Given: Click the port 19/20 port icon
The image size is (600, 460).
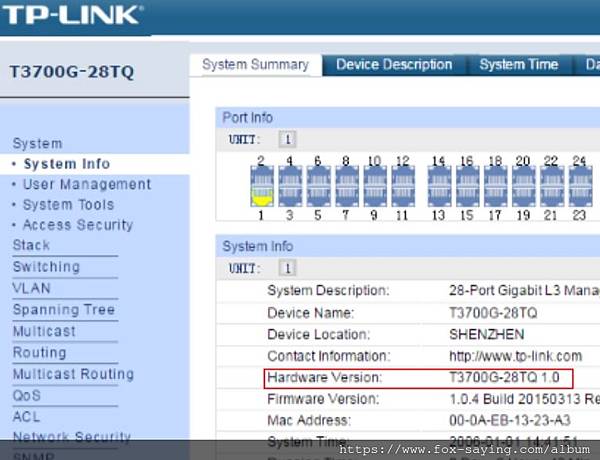Looking at the screenshot, I should click(x=524, y=186).
